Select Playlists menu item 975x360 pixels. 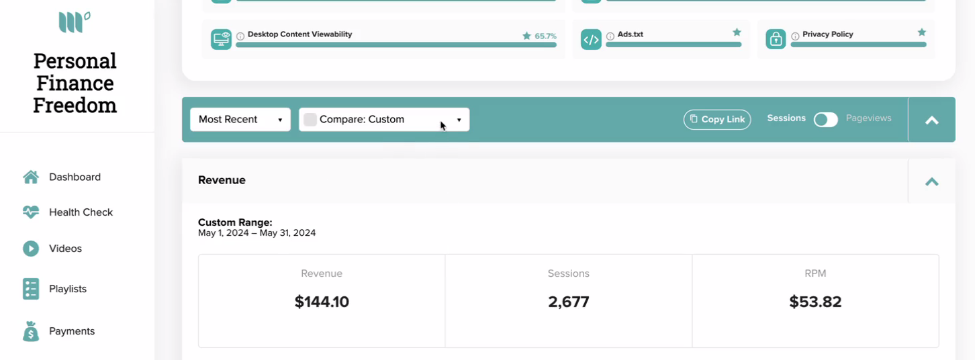pyautogui.click(x=68, y=289)
